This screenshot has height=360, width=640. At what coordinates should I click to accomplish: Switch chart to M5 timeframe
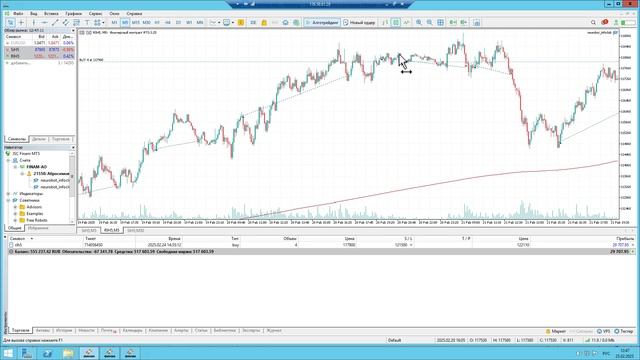[x=125, y=22]
